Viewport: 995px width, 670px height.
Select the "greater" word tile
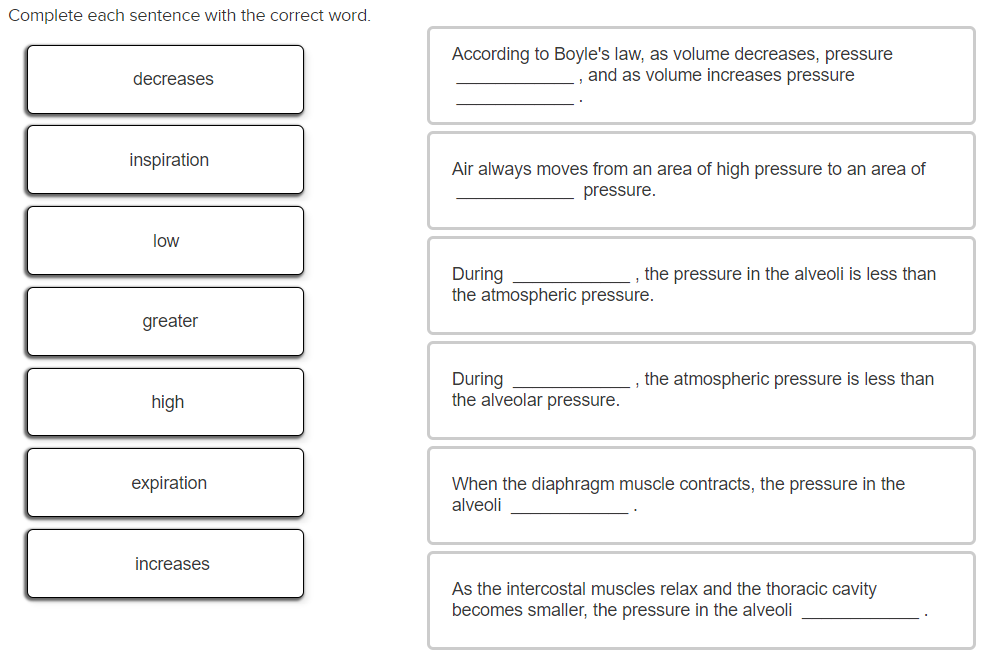pos(165,322)
